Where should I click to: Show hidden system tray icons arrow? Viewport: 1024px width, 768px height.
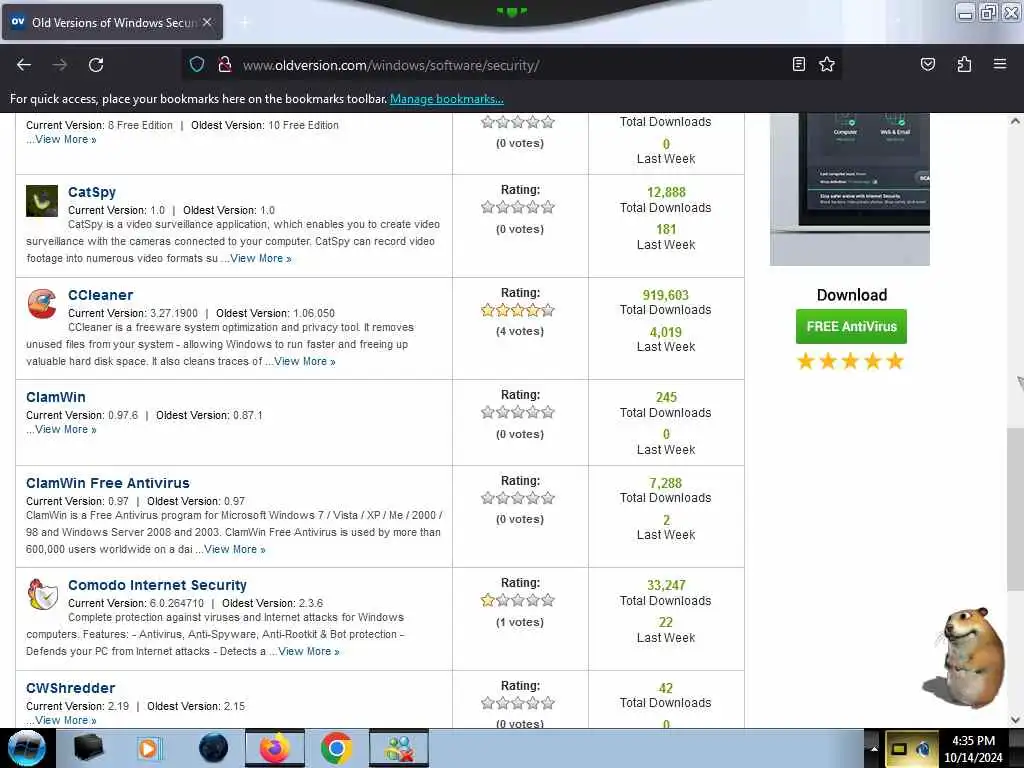point(874,748)
